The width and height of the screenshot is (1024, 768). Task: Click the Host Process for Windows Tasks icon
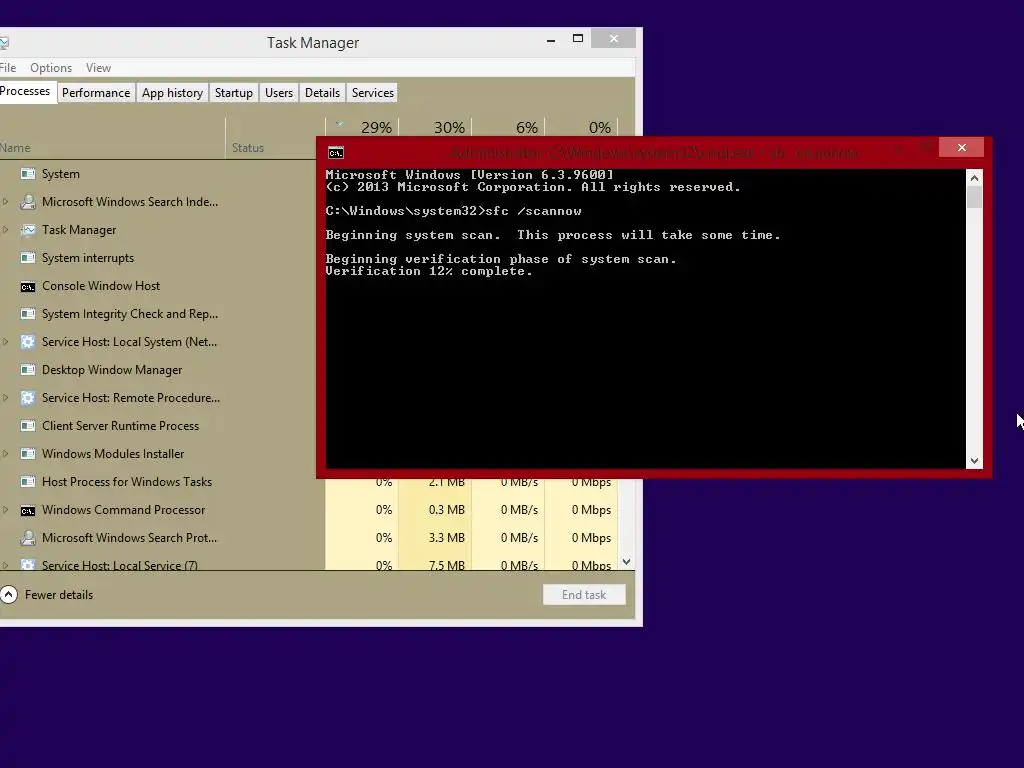point(27,482)
